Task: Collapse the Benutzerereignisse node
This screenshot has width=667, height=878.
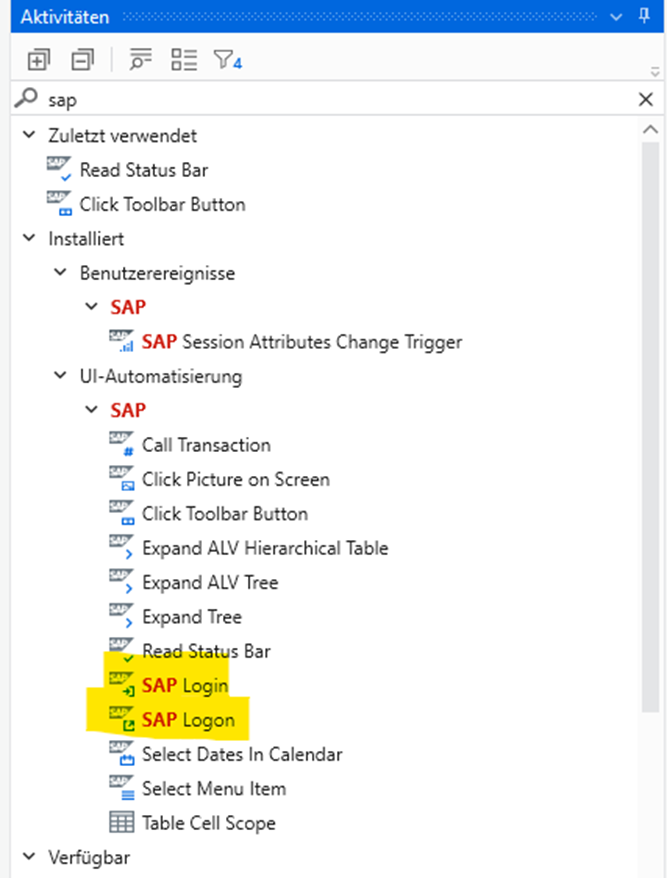Action: [x=60, y=273]
